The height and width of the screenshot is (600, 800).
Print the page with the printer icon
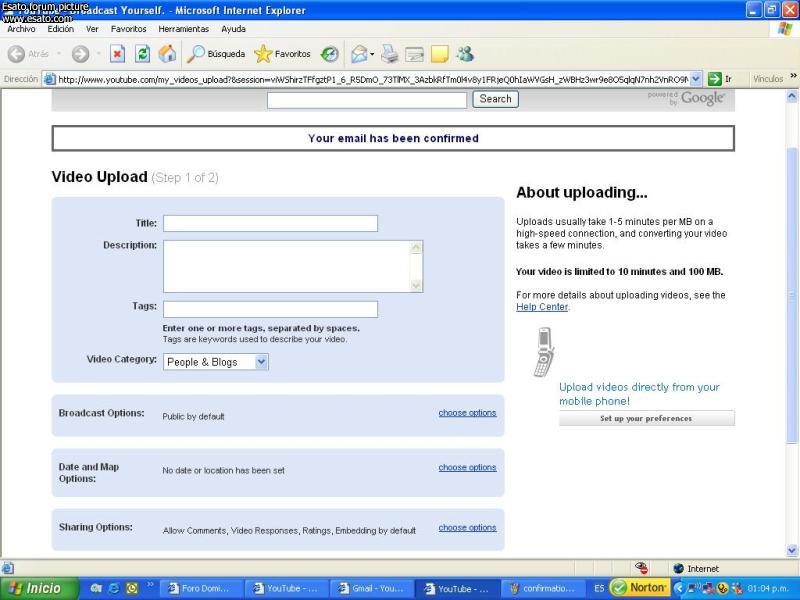pyautogui.click(x=390, y=54)
